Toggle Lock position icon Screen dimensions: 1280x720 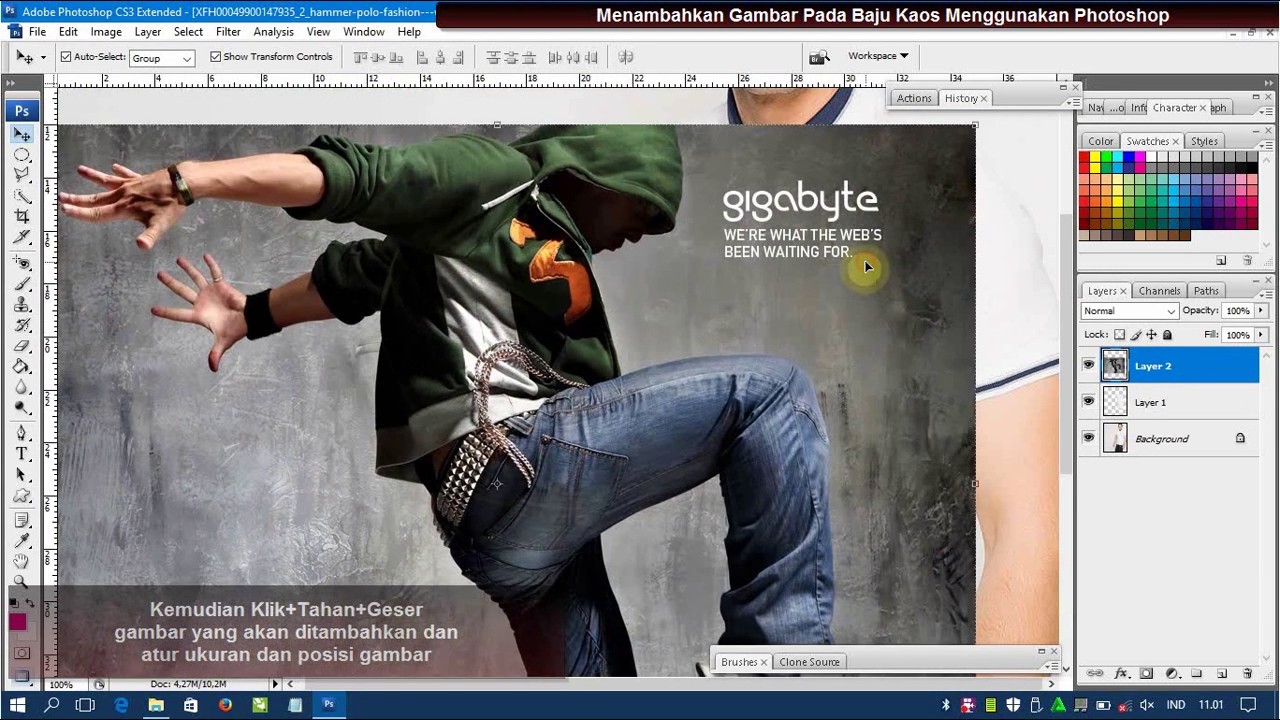[1151, 335]
